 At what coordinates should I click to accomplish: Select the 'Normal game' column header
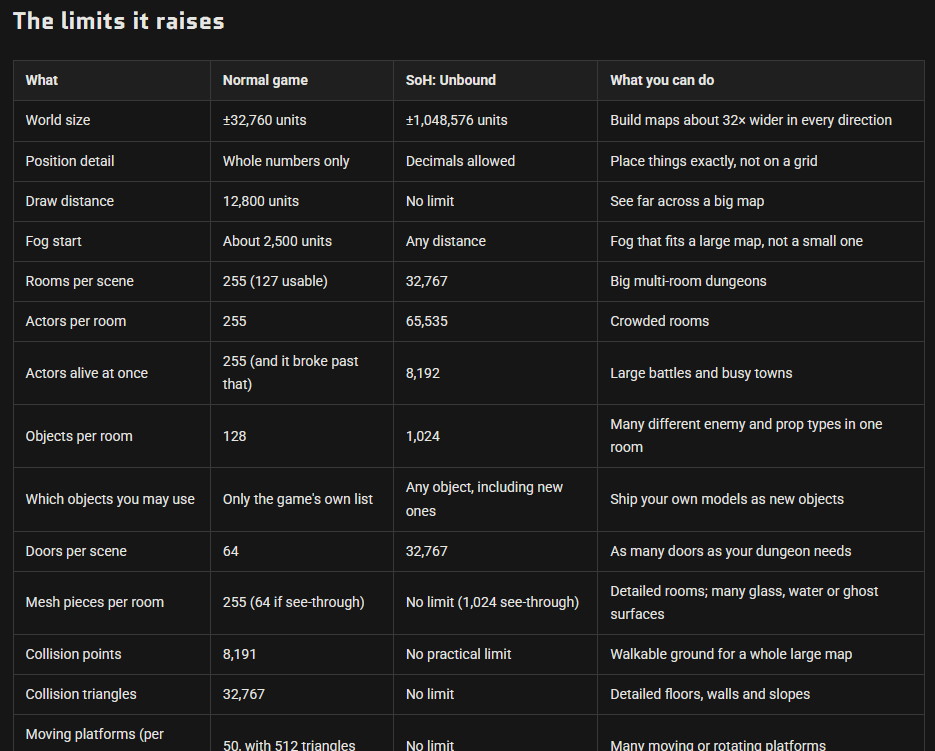(265, 80)
